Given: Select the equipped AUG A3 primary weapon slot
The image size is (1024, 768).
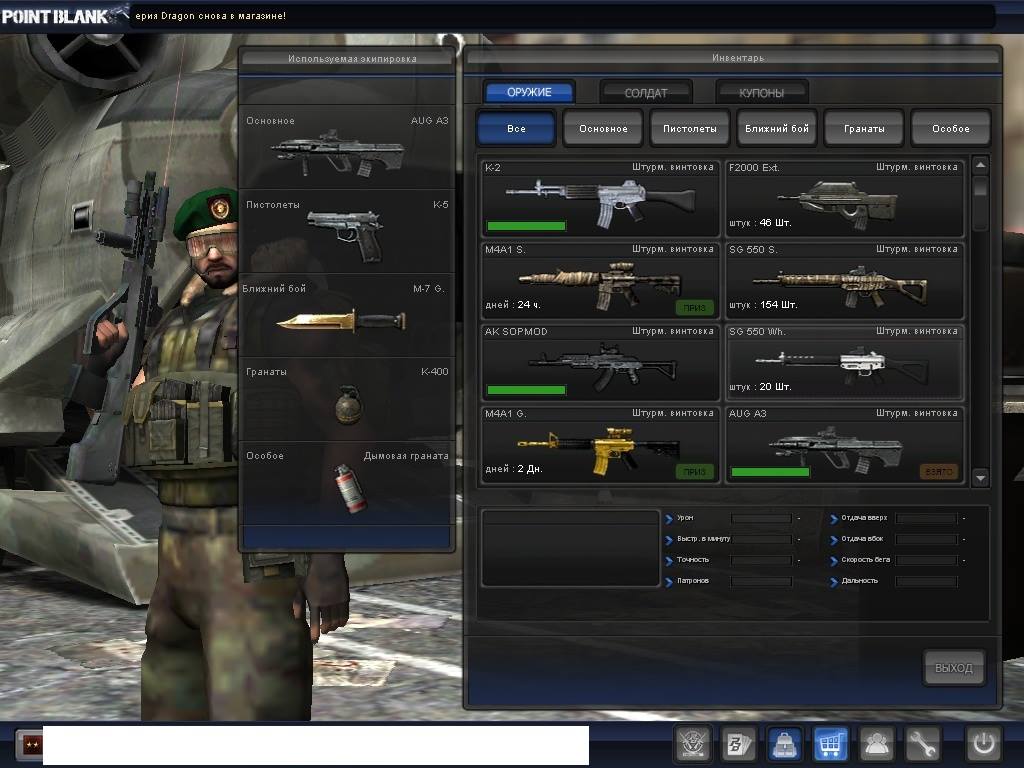Looking at the screenshot, I should [347, 148].
